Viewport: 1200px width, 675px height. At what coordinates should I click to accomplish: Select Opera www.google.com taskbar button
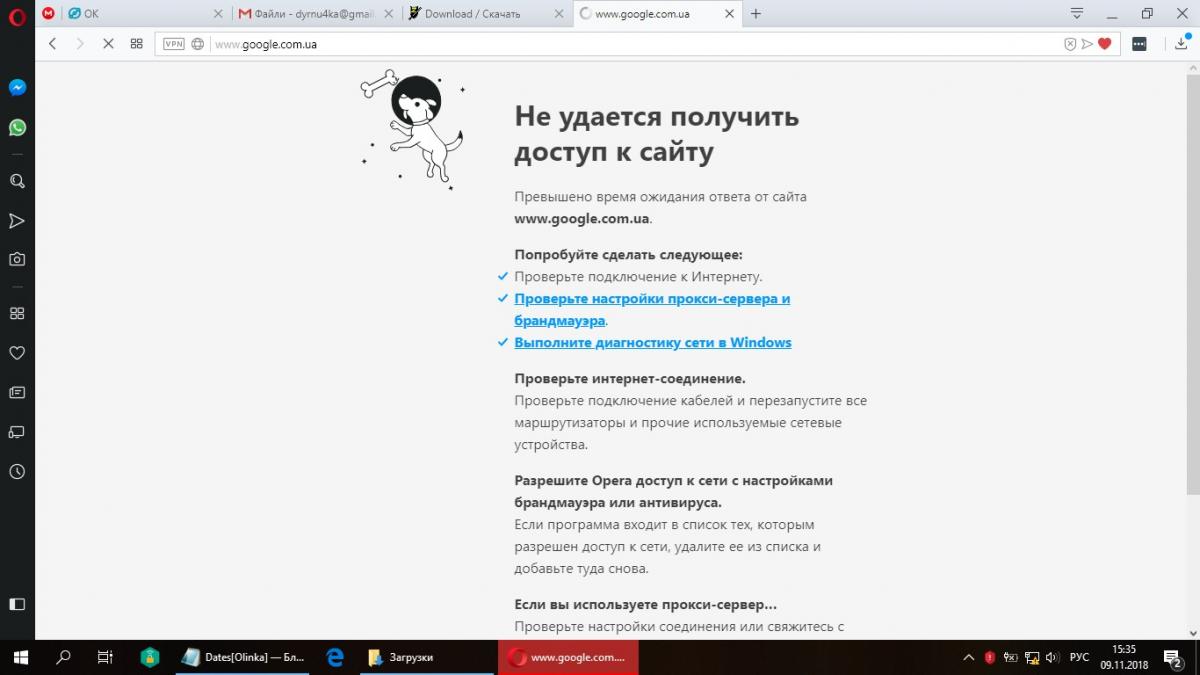(x=568, y=657)
